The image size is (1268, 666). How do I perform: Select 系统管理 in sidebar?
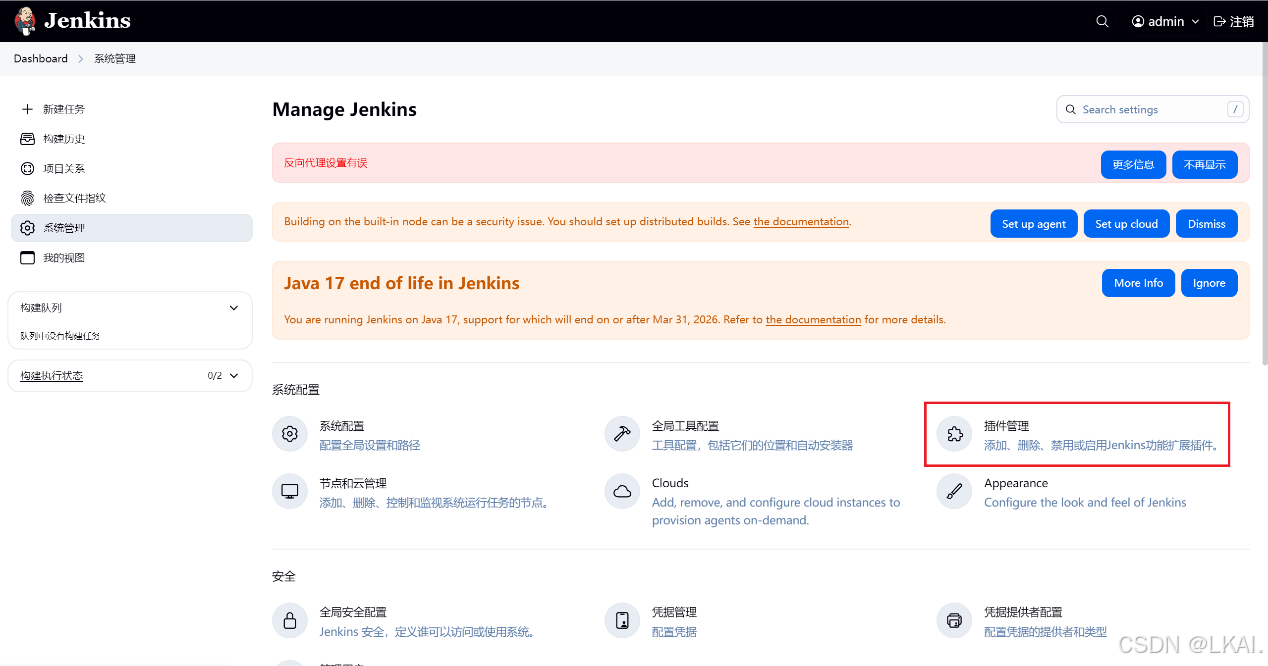pos(132,228)
